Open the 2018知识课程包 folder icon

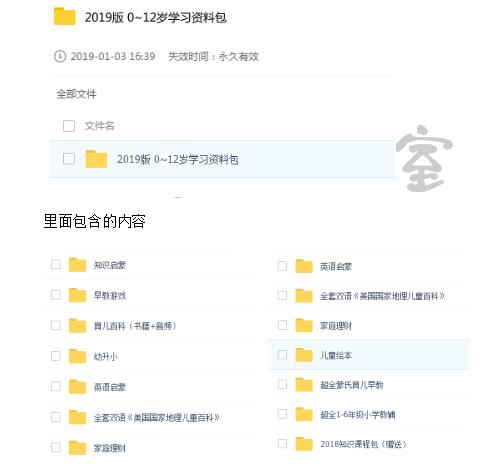click(x=304, y=444)
